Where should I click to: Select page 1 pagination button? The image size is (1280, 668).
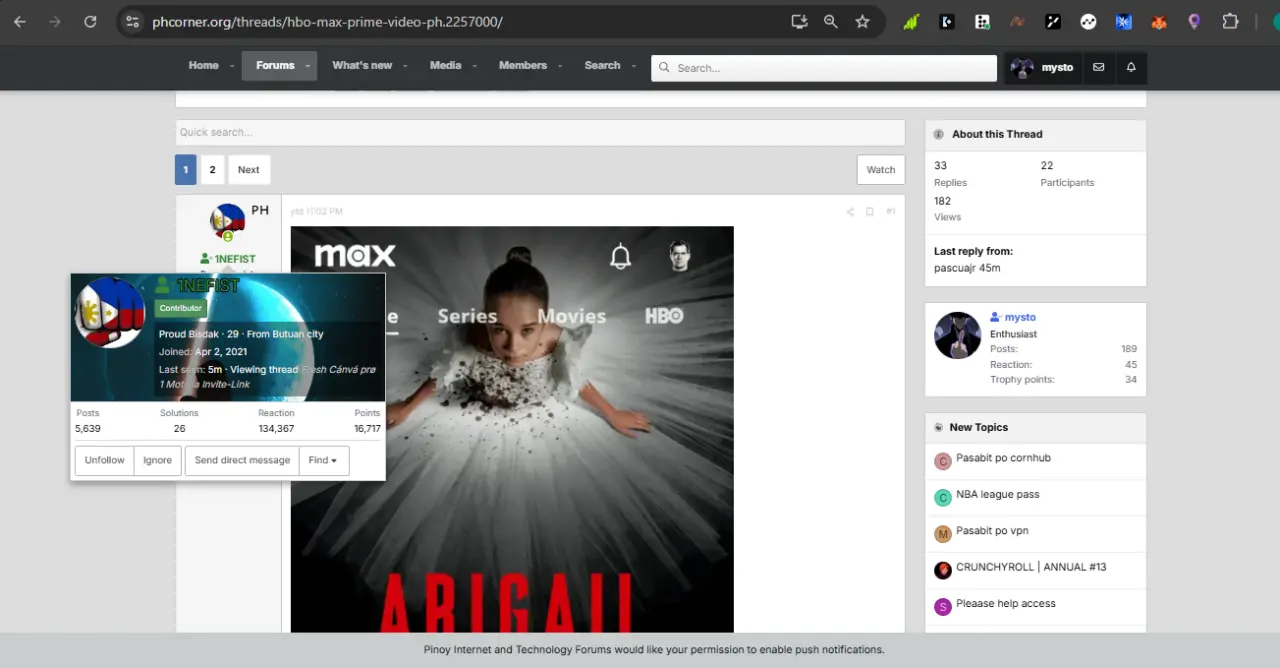185,170
